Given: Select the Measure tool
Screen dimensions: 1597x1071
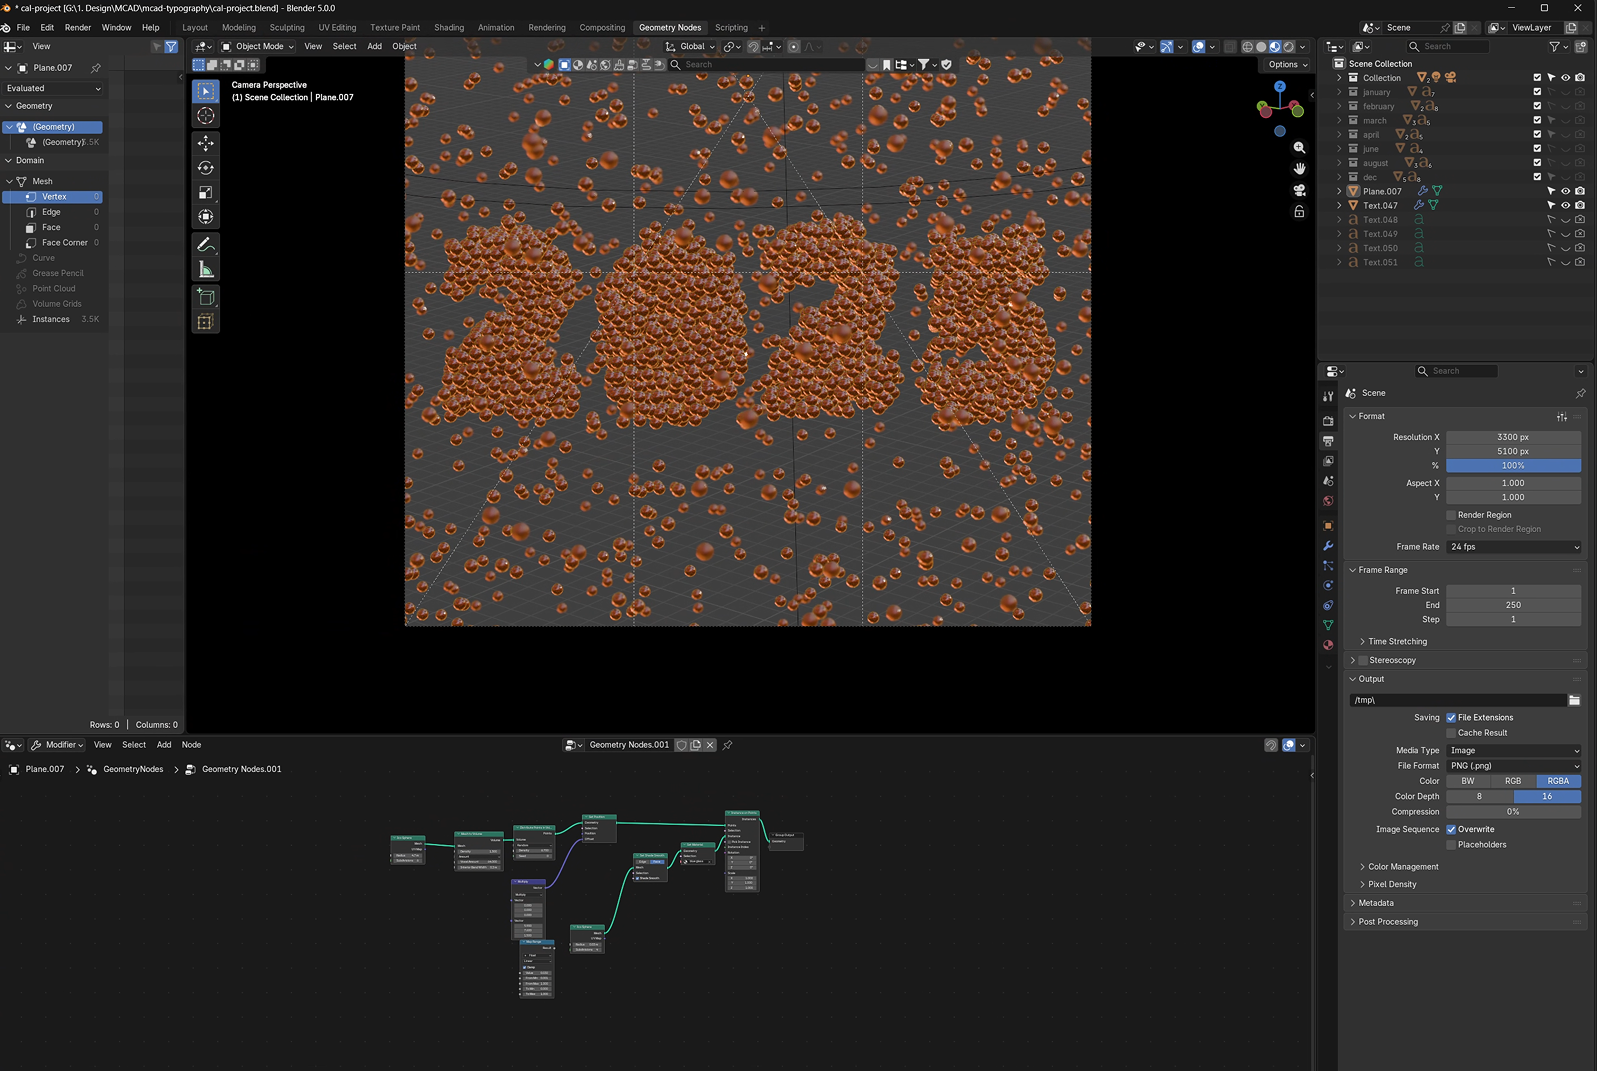Looking at the screenshot, I should (x=206, y=269).
